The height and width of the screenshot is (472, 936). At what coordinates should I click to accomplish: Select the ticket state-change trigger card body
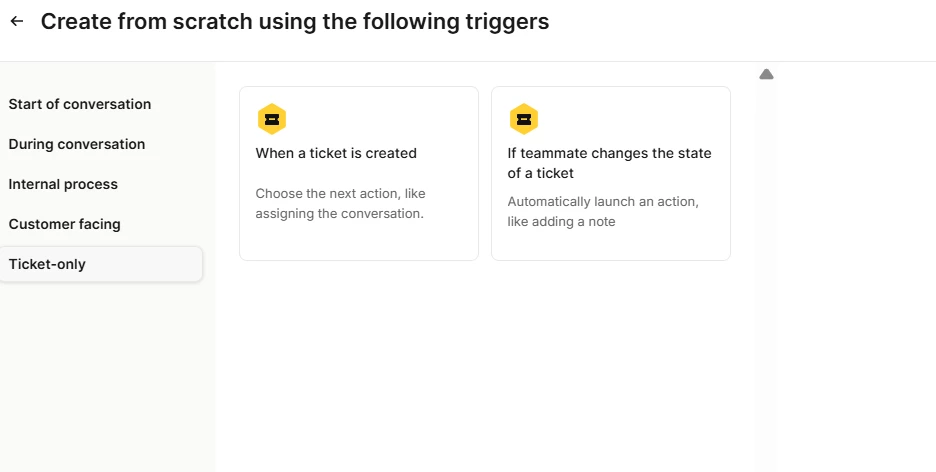point(611,174)
